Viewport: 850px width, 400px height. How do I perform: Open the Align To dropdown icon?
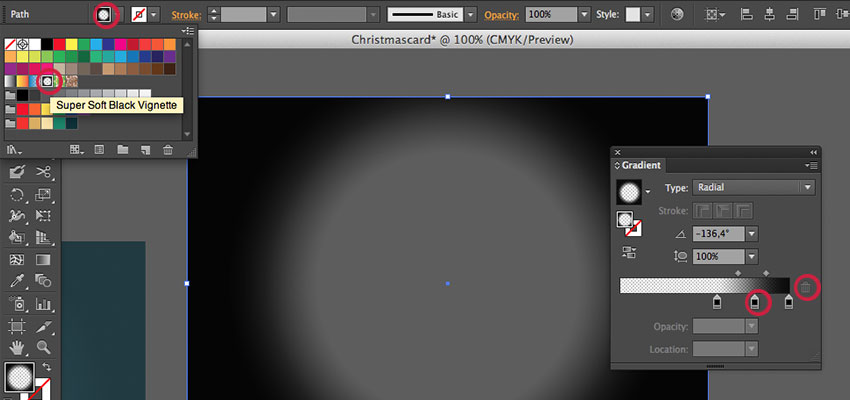click(x=715, y=15)
